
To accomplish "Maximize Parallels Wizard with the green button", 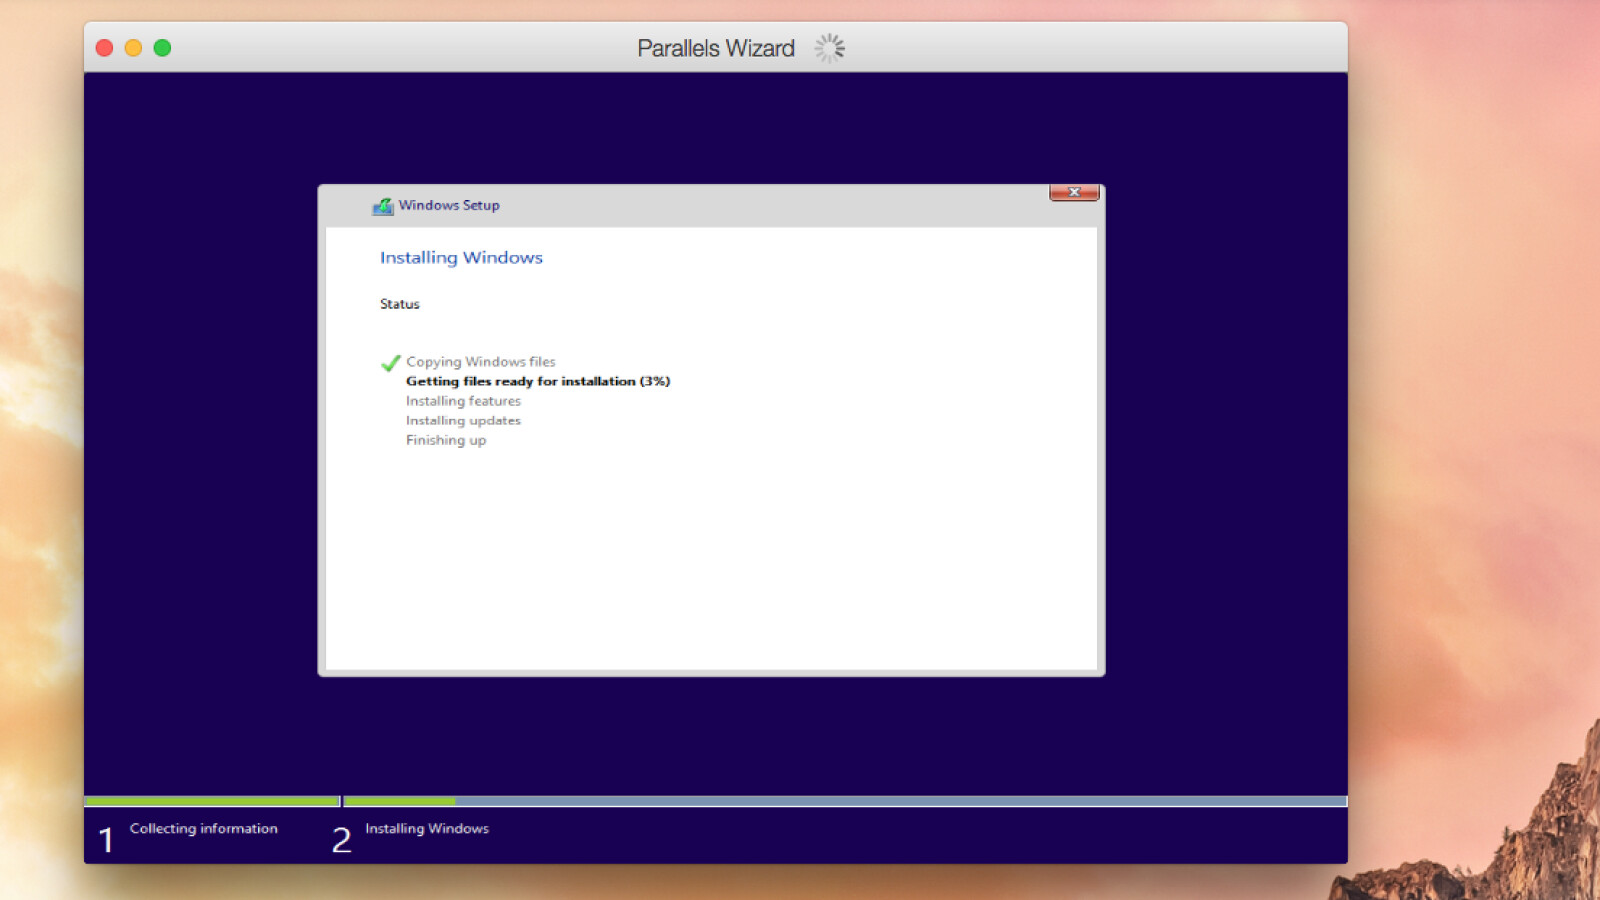I will (162, 48).
